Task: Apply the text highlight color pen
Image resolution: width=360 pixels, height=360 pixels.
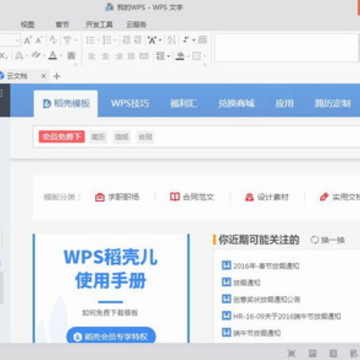Action: (36, 56)
